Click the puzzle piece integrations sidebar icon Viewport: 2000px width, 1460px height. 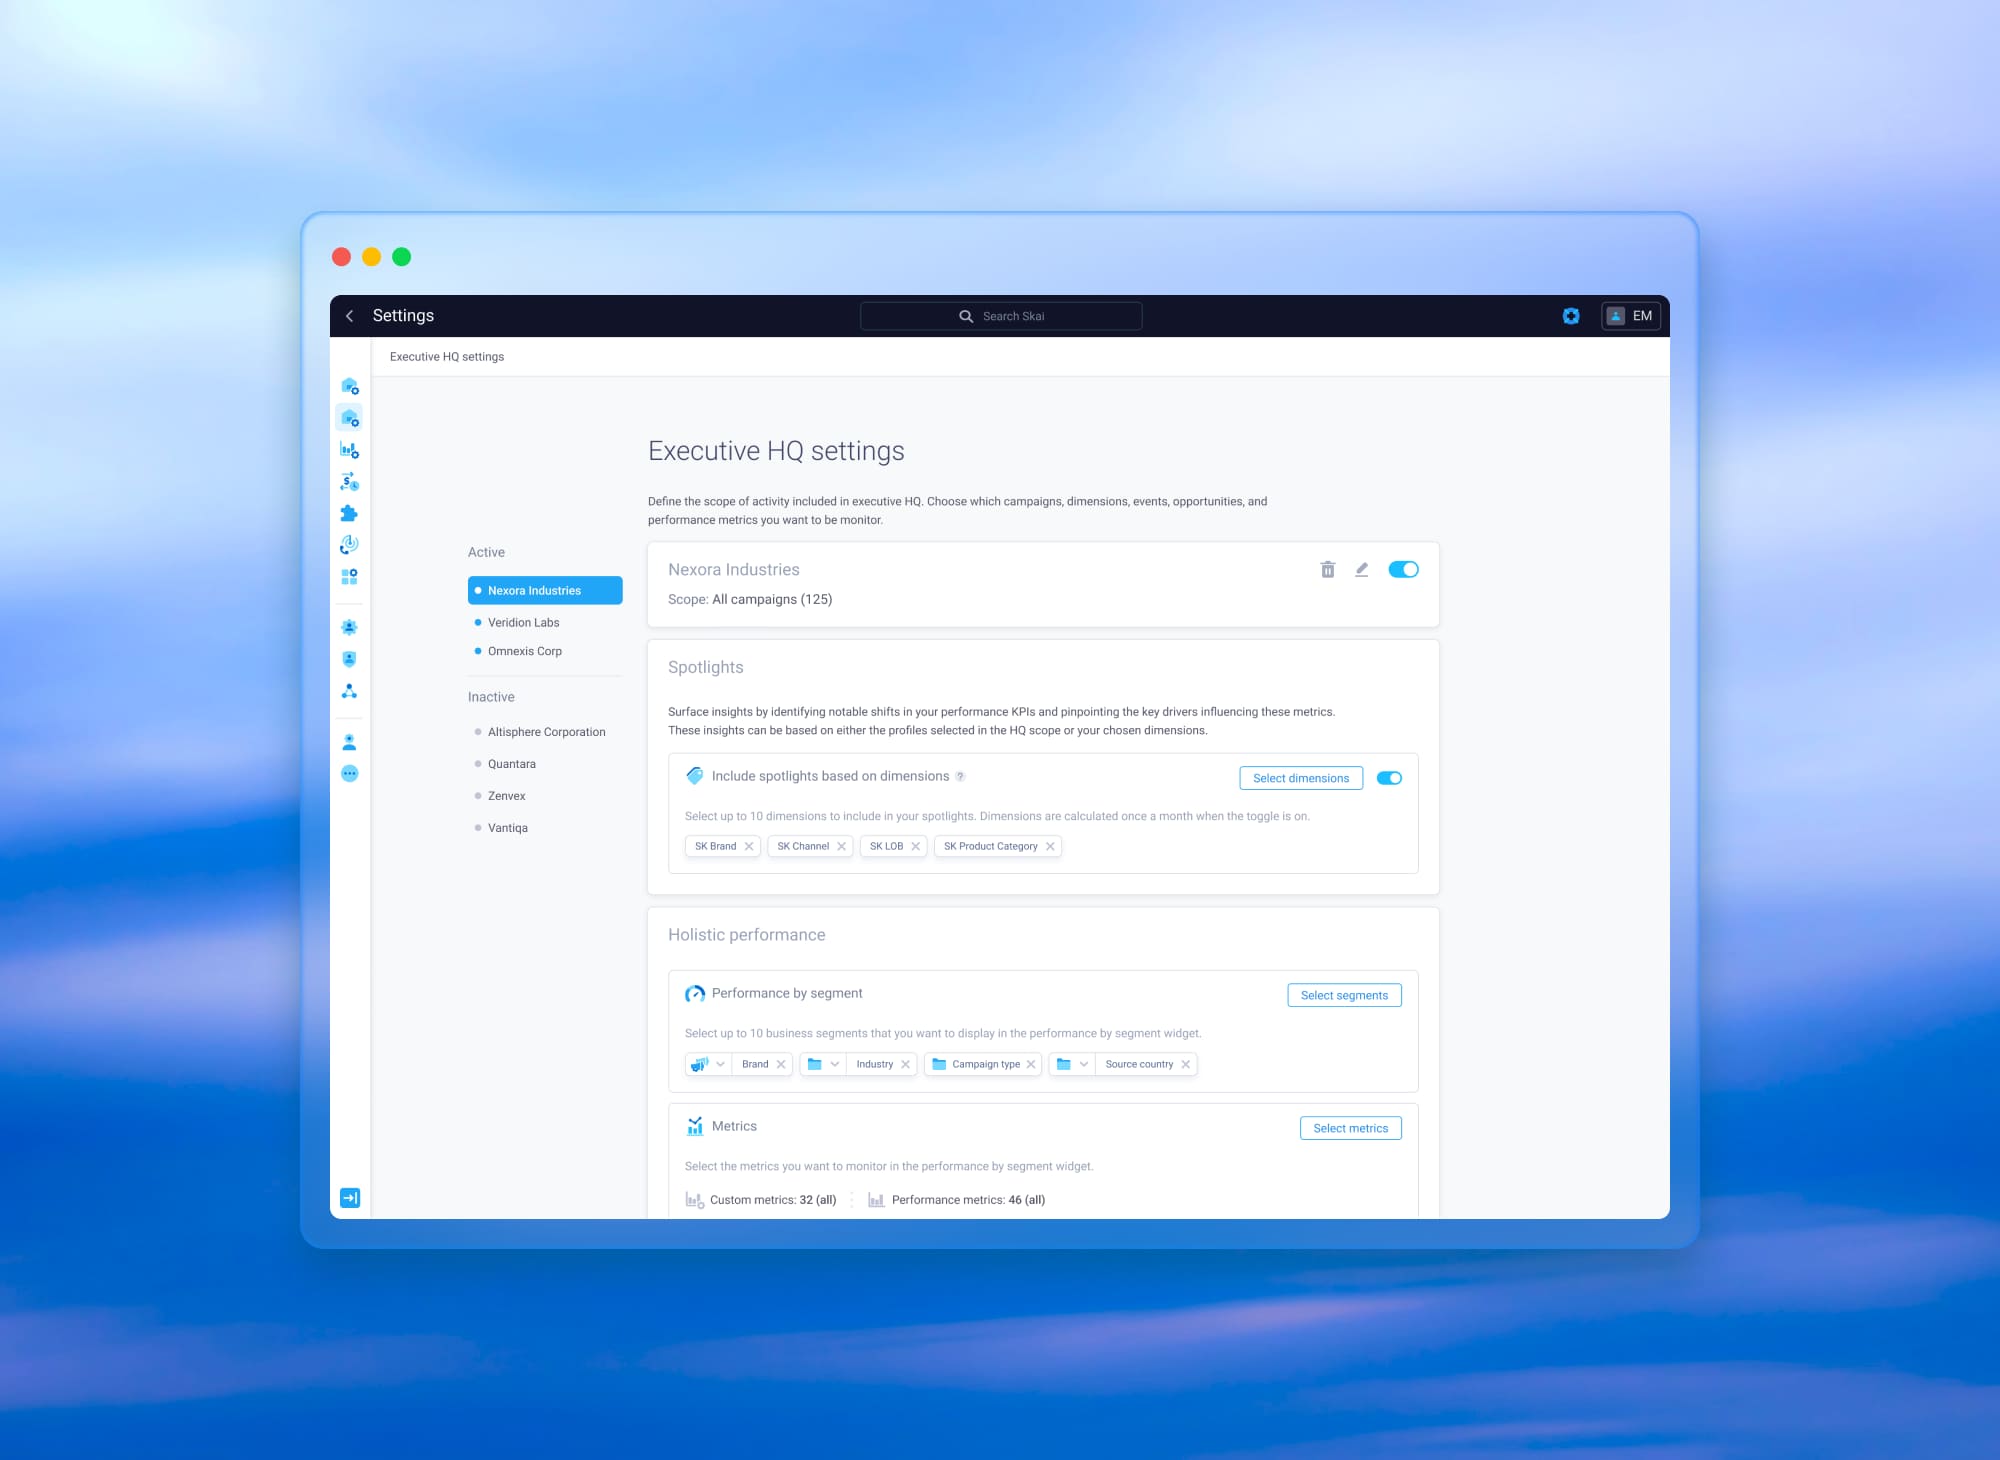pos(349,513)
